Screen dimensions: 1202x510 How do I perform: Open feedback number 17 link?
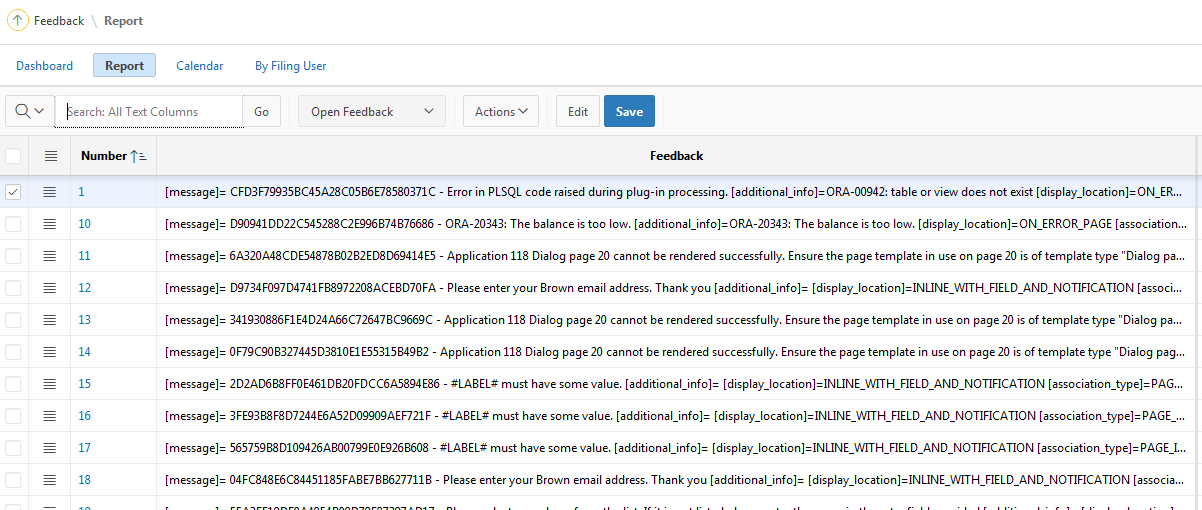[x=85, y=448]
